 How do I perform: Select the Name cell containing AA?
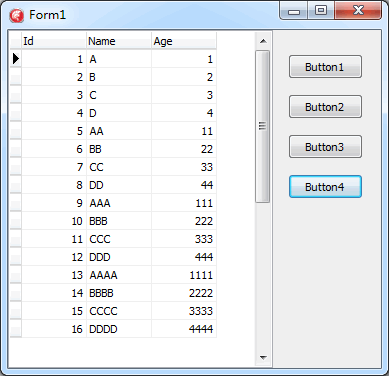click(119, 131)
